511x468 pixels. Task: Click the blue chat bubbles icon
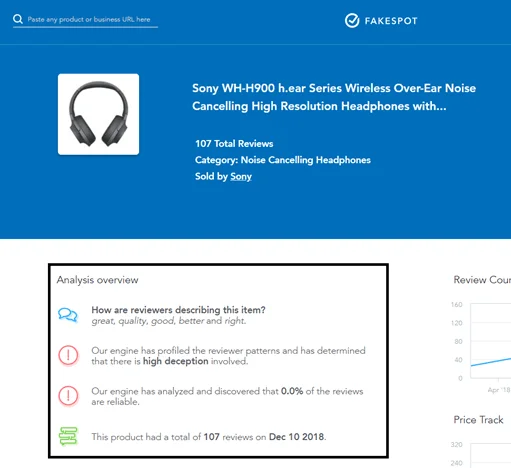click(68, 315)
